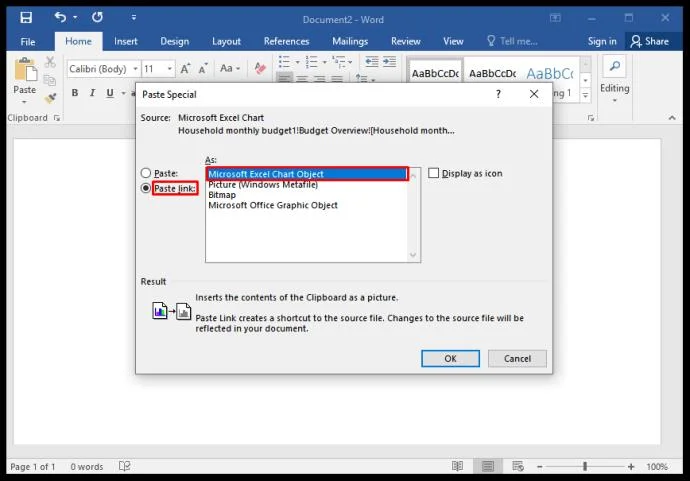The width and height of the screenshot is (690, 481).
Task: Click OK in Paste Special dialog
Action: tap(450, 359)
